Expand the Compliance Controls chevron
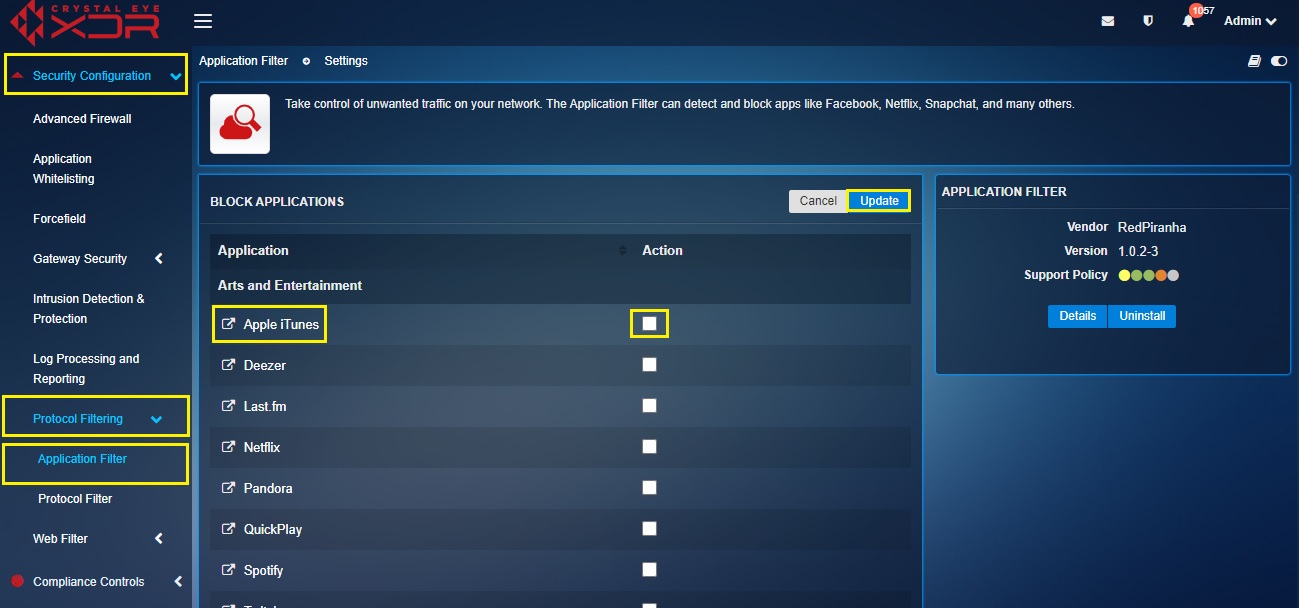Screen dimensions: 1299x608 [178, 581]
